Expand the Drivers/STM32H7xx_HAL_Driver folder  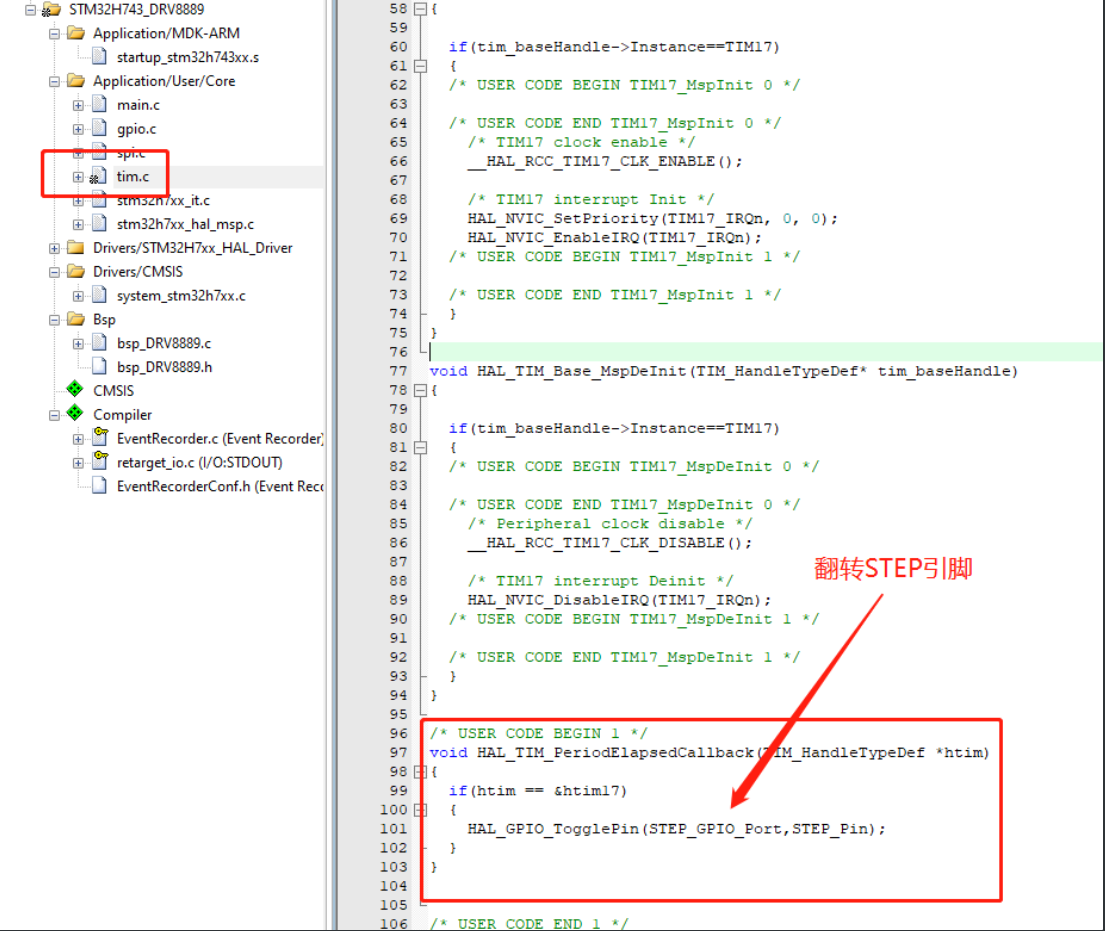click(53, 247)
